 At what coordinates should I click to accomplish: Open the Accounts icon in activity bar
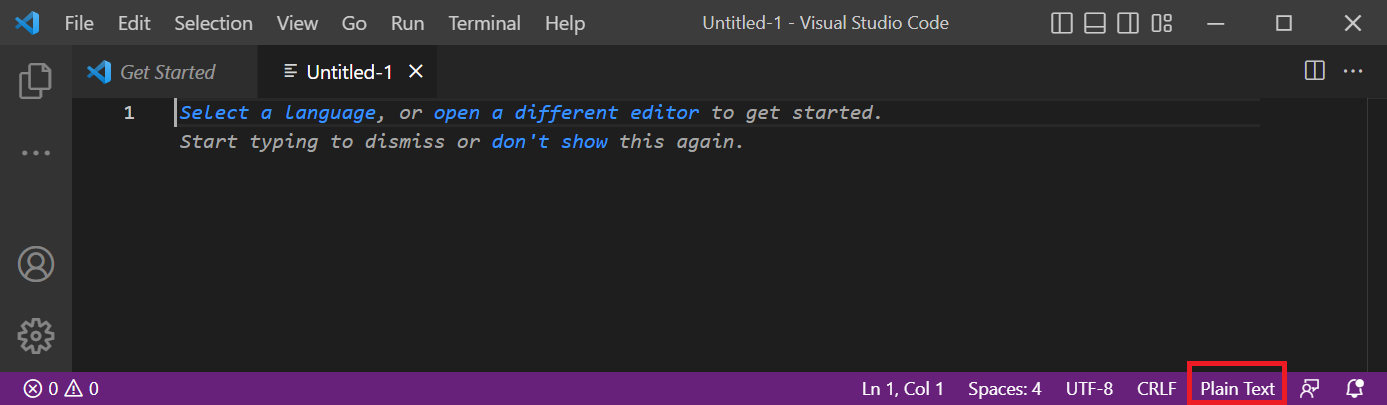coord(36,264)
